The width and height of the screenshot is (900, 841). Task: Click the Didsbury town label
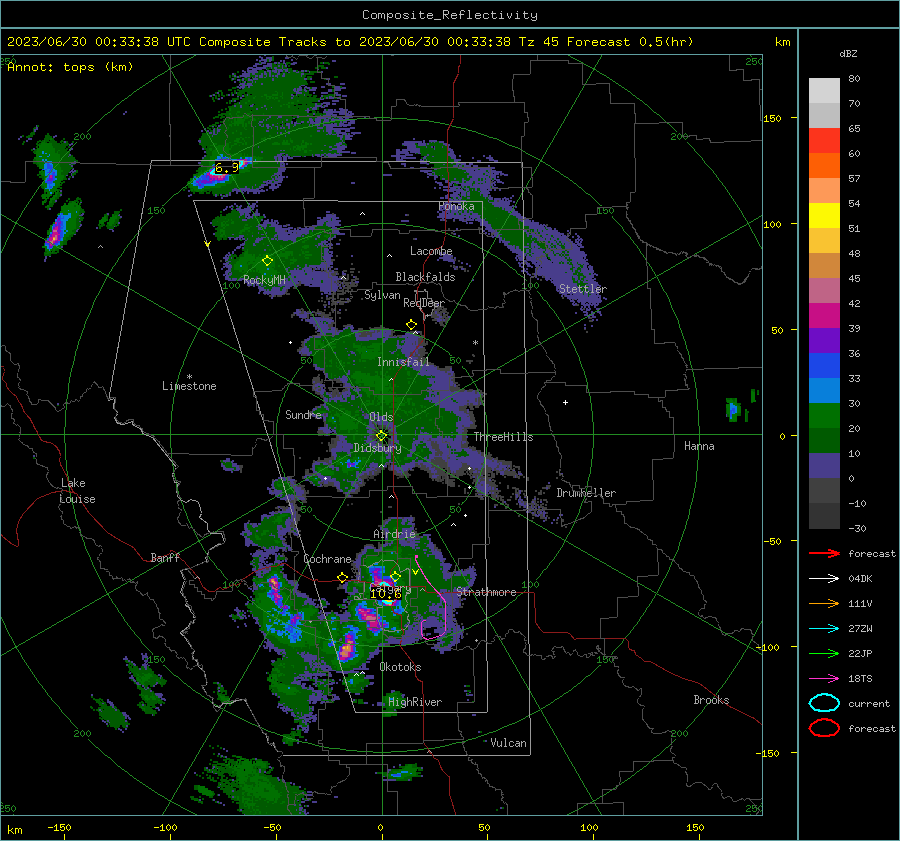click(x=377, y=448)
